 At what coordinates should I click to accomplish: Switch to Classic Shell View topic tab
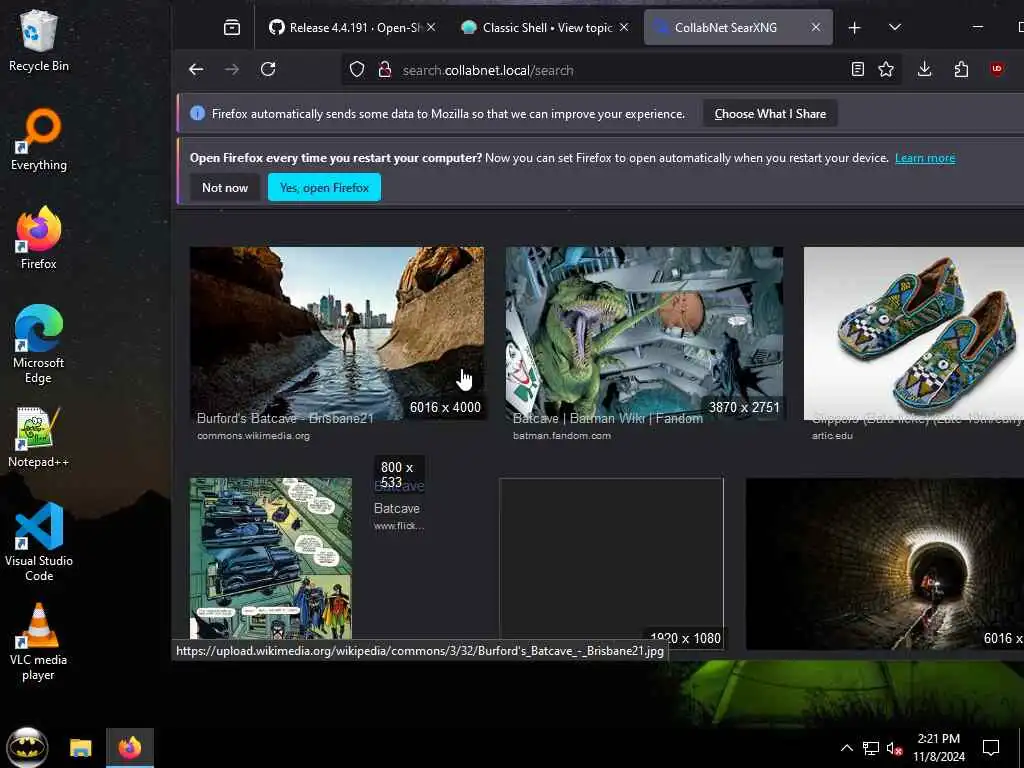[x=538, y=27]
